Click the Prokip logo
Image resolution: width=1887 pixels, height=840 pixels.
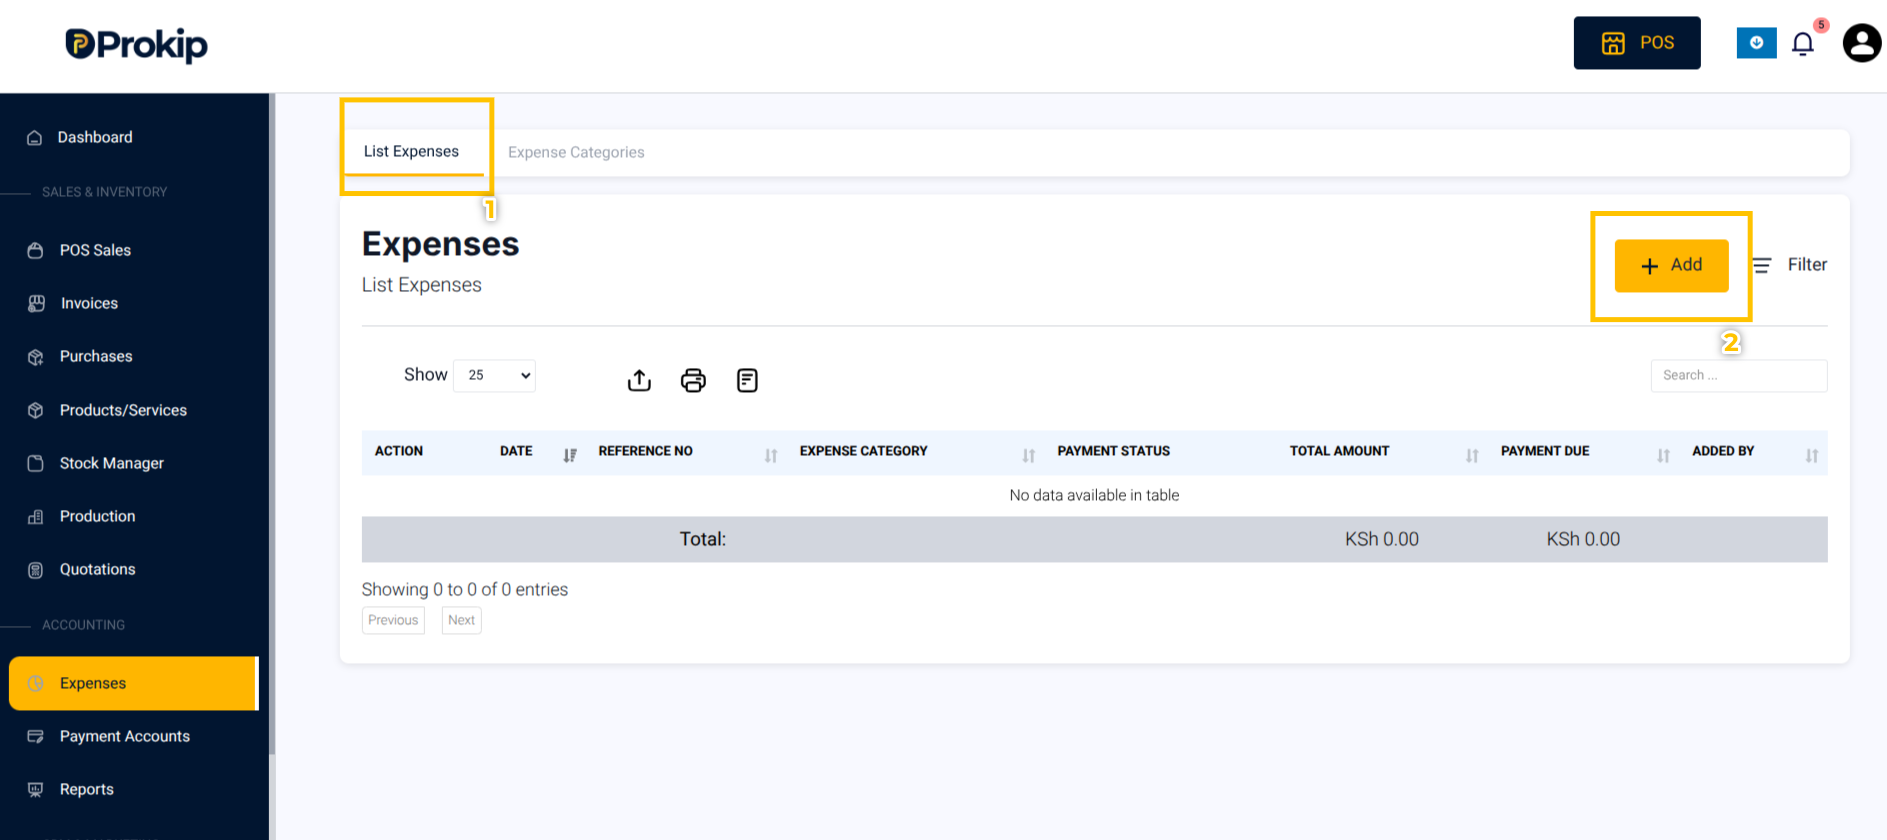pos(136,44)
